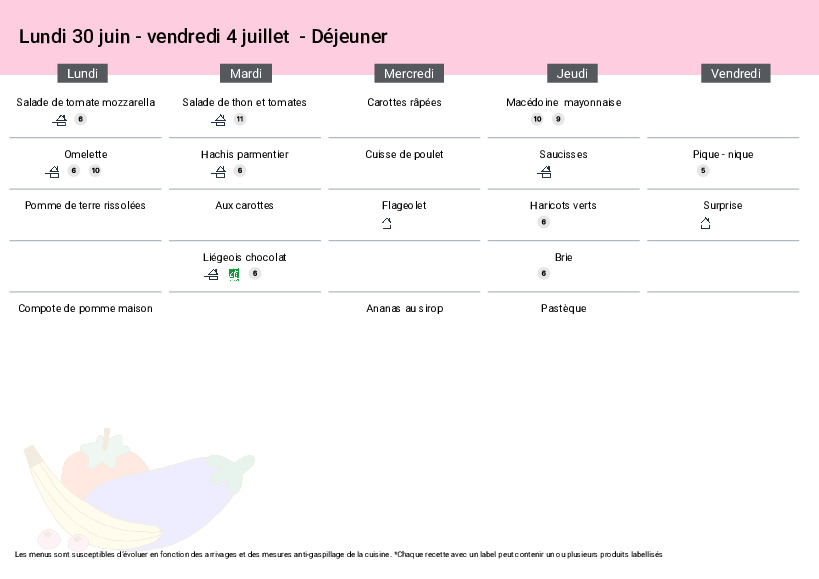
Task: Click the homemade icon under Liégeois chocolat
Action: point(212,274)
